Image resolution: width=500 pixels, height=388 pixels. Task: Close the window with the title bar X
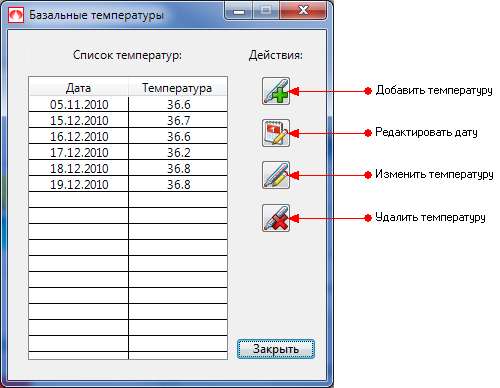(x=303, y=11)
